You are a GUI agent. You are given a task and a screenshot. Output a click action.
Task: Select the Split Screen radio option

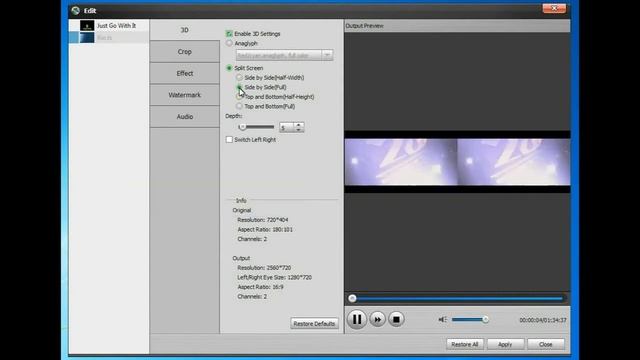(x=229, y=68)
